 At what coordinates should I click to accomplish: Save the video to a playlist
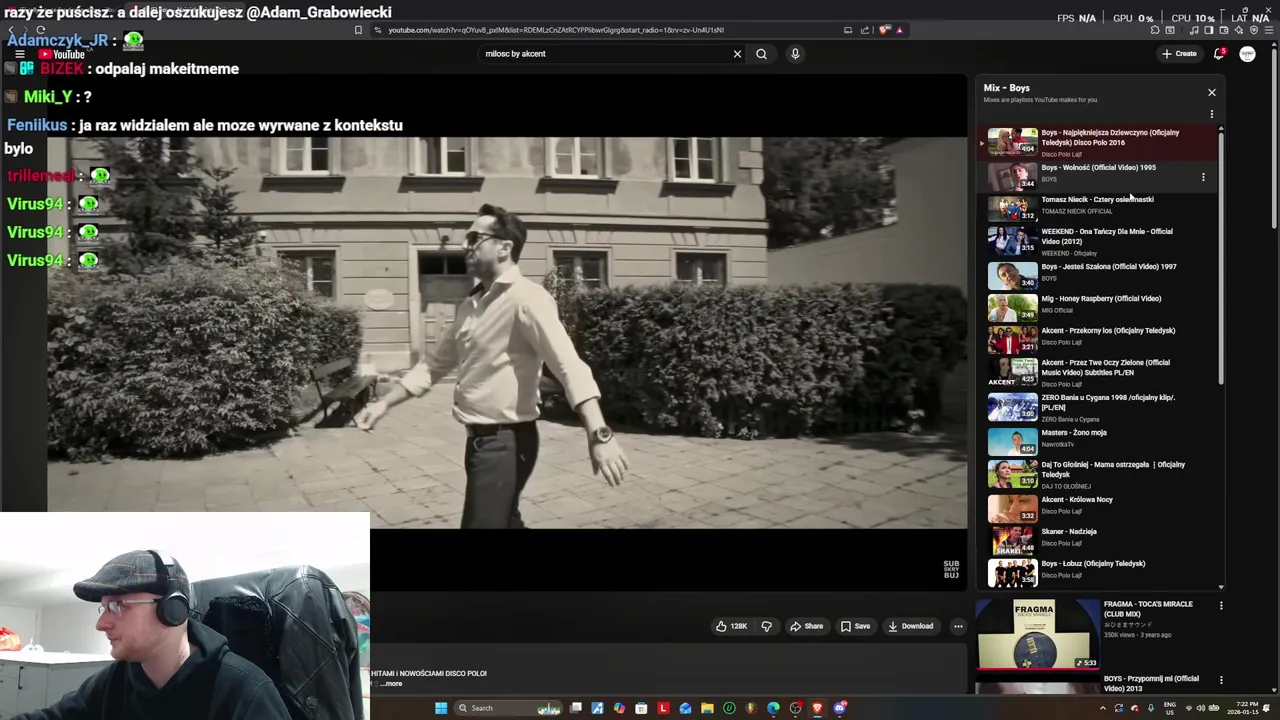[855, 626]
